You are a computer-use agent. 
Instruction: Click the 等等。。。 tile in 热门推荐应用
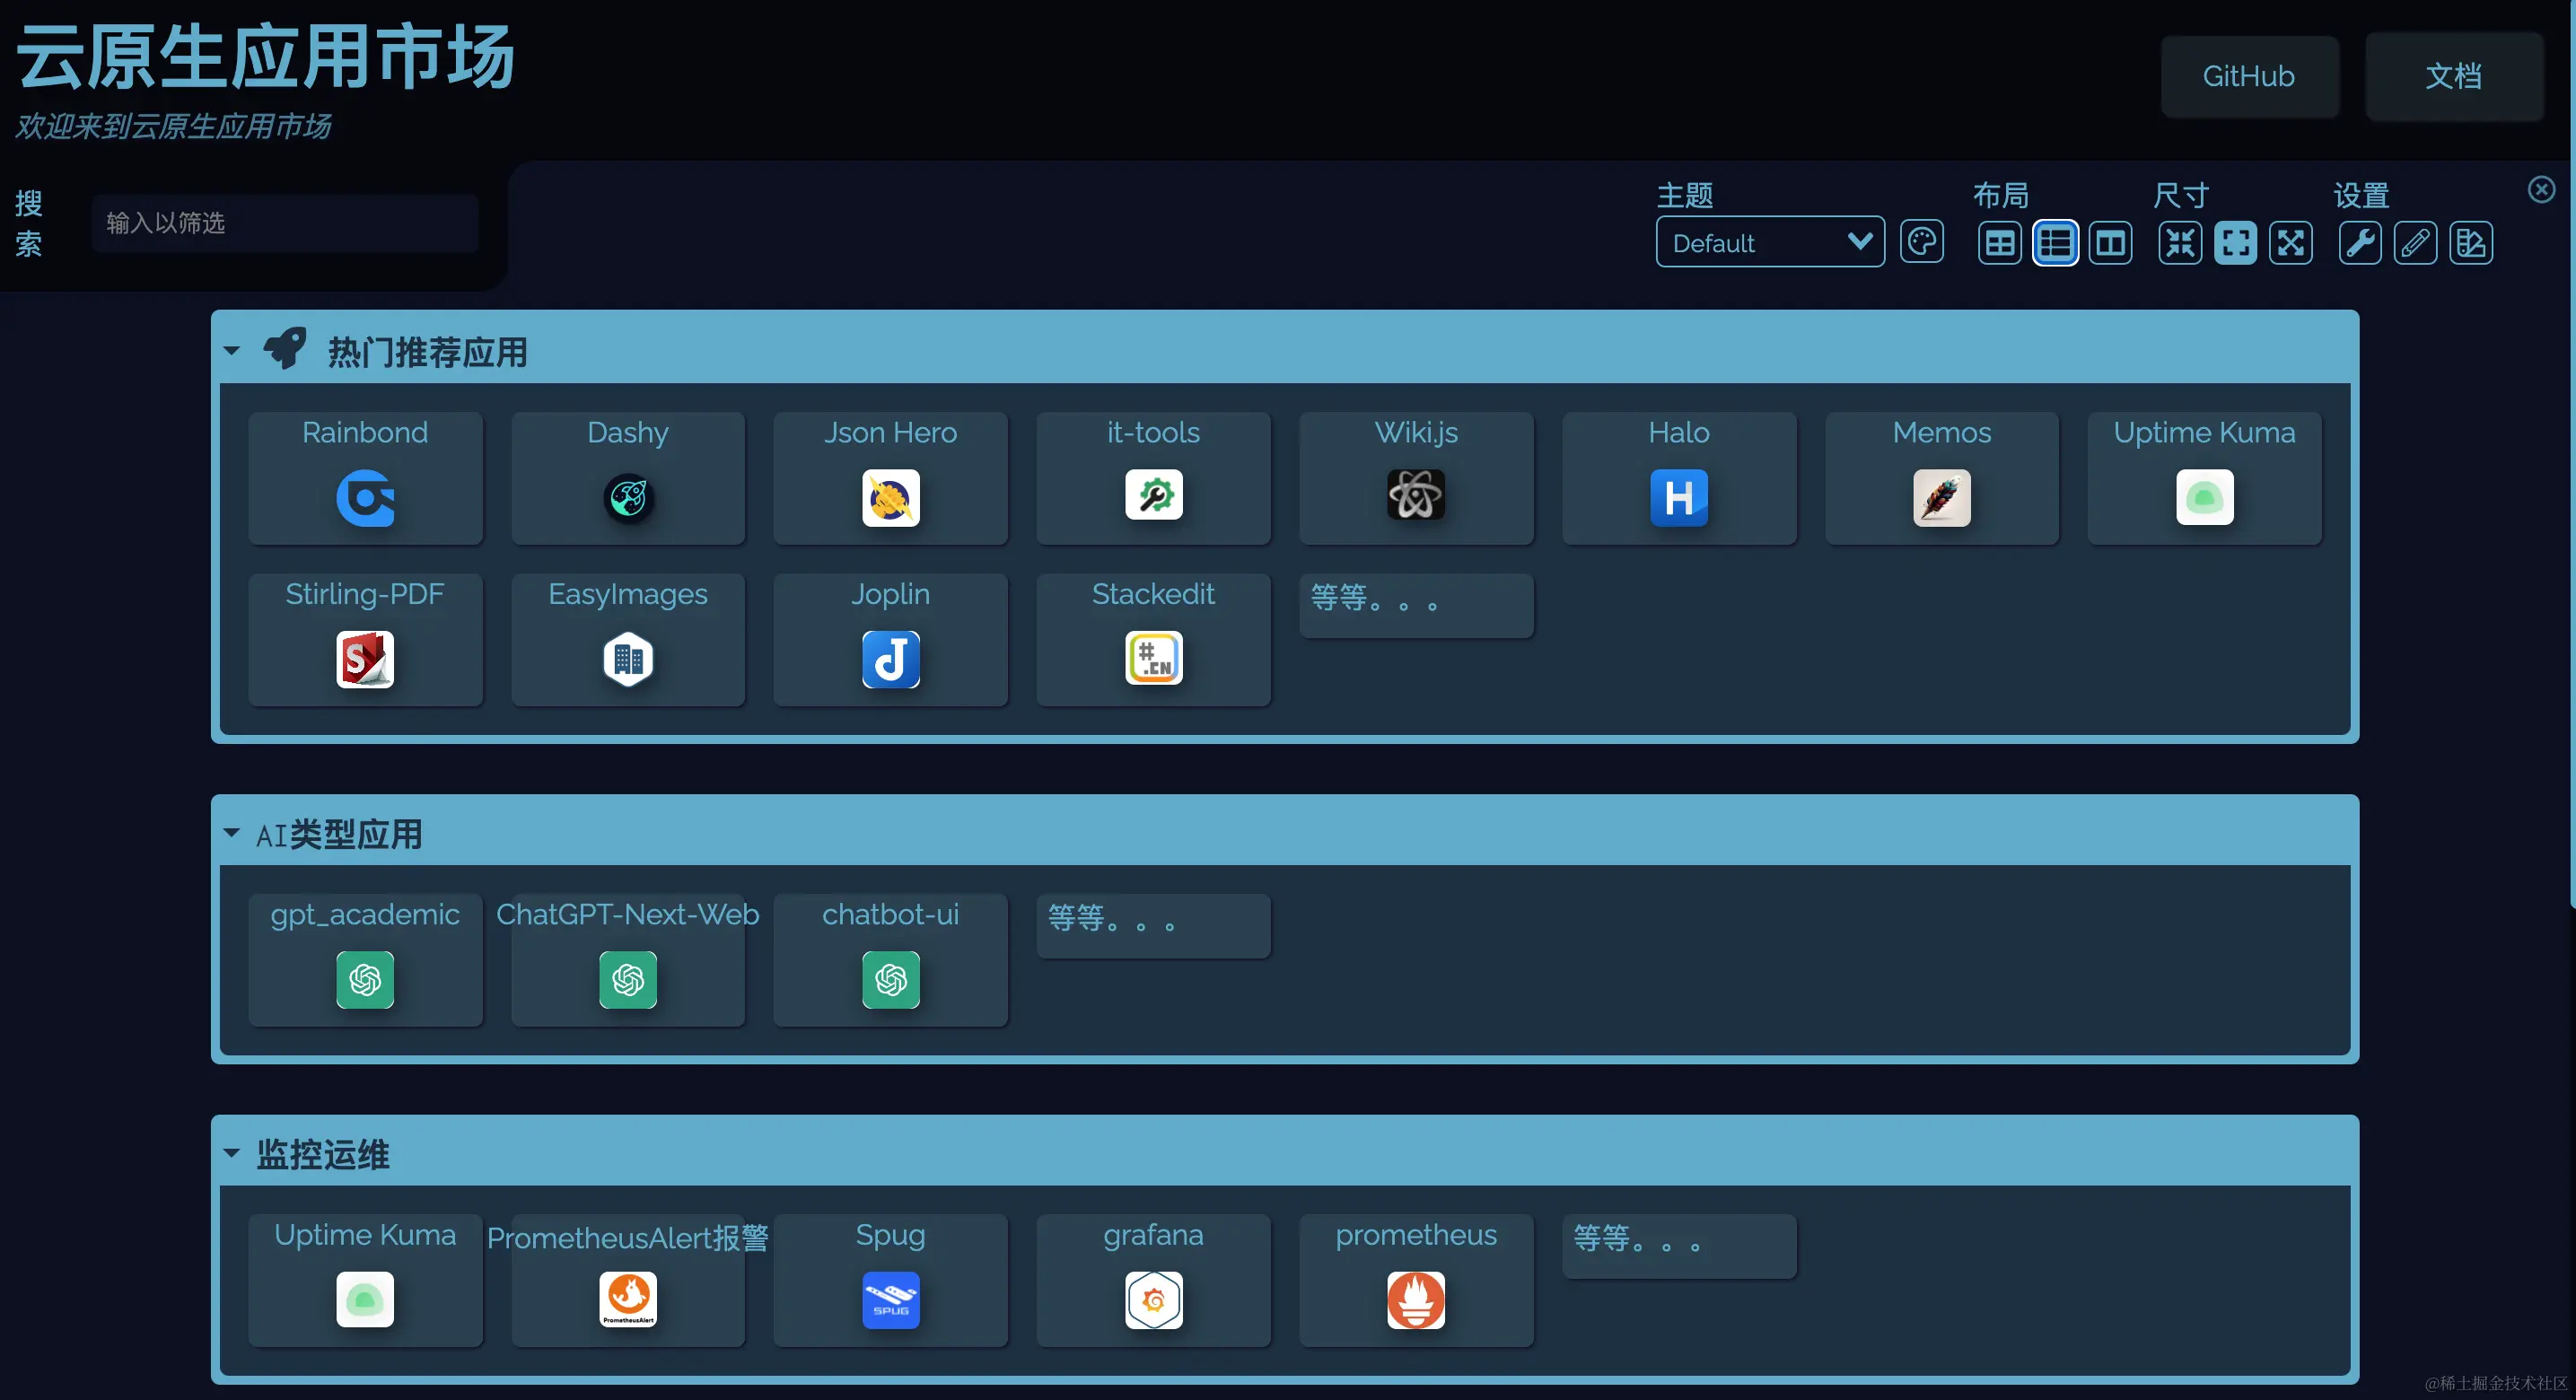click(1416, 605)
